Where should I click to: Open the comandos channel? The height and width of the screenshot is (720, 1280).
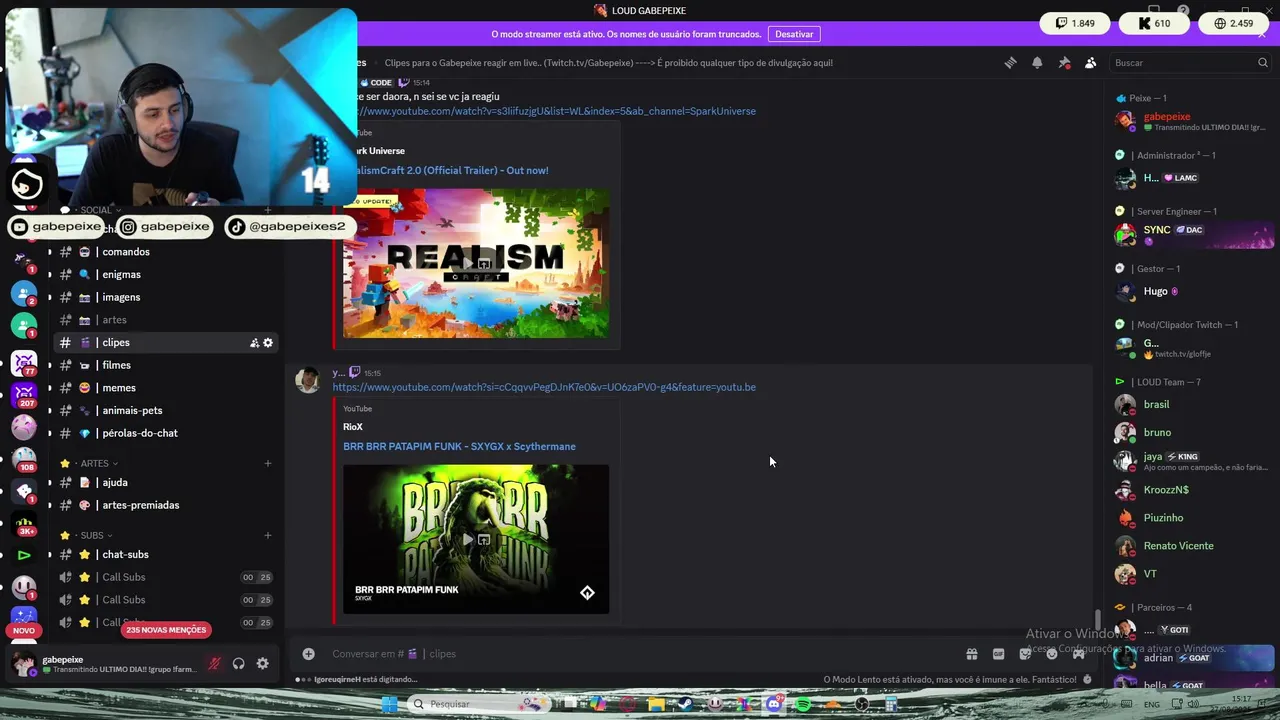coord(165,252)
